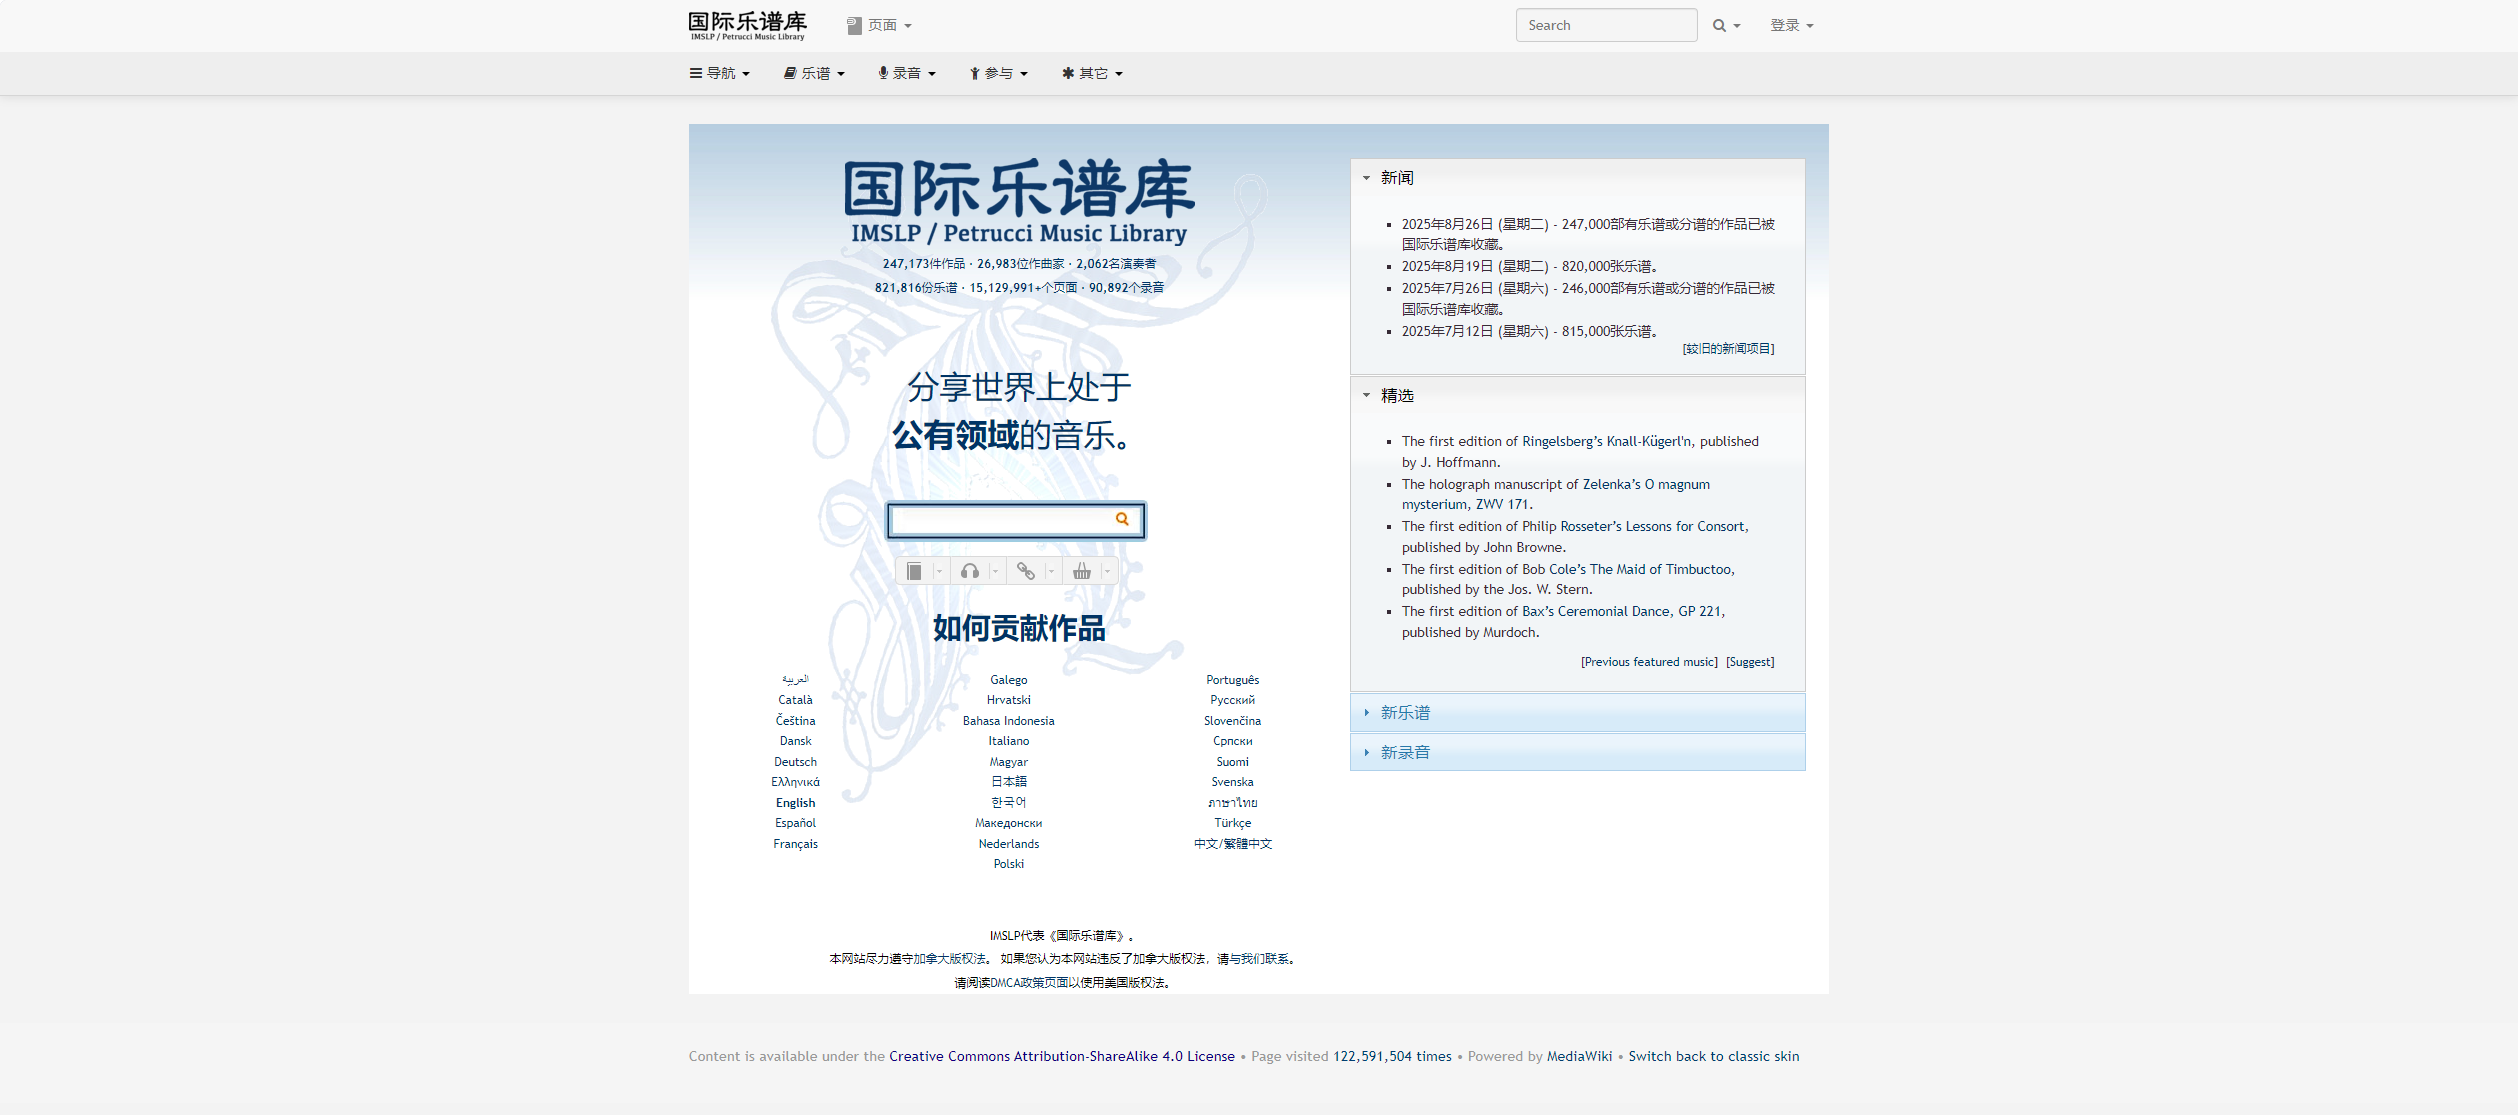Open the 其它 menu
Screen dimensions: 2518x1115
click(x=1091, y=72)
